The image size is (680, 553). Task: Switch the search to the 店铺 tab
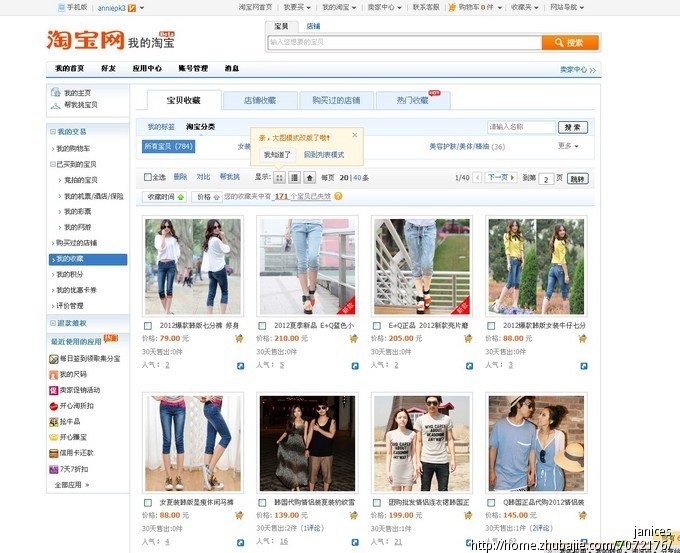(x=313, y=26)
